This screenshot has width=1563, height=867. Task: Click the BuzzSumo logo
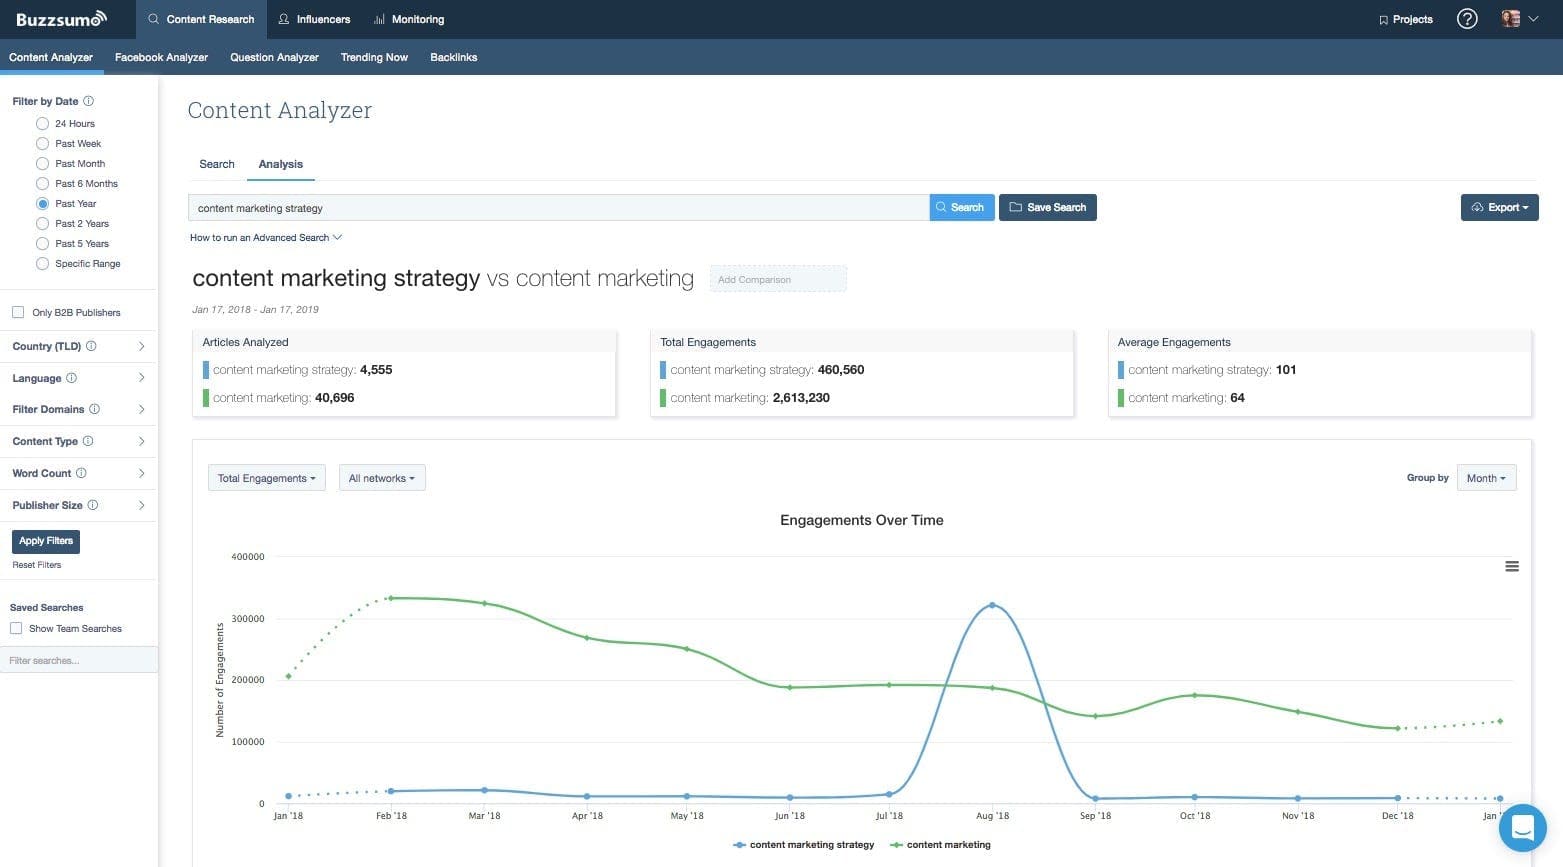(x=60, y=18)
